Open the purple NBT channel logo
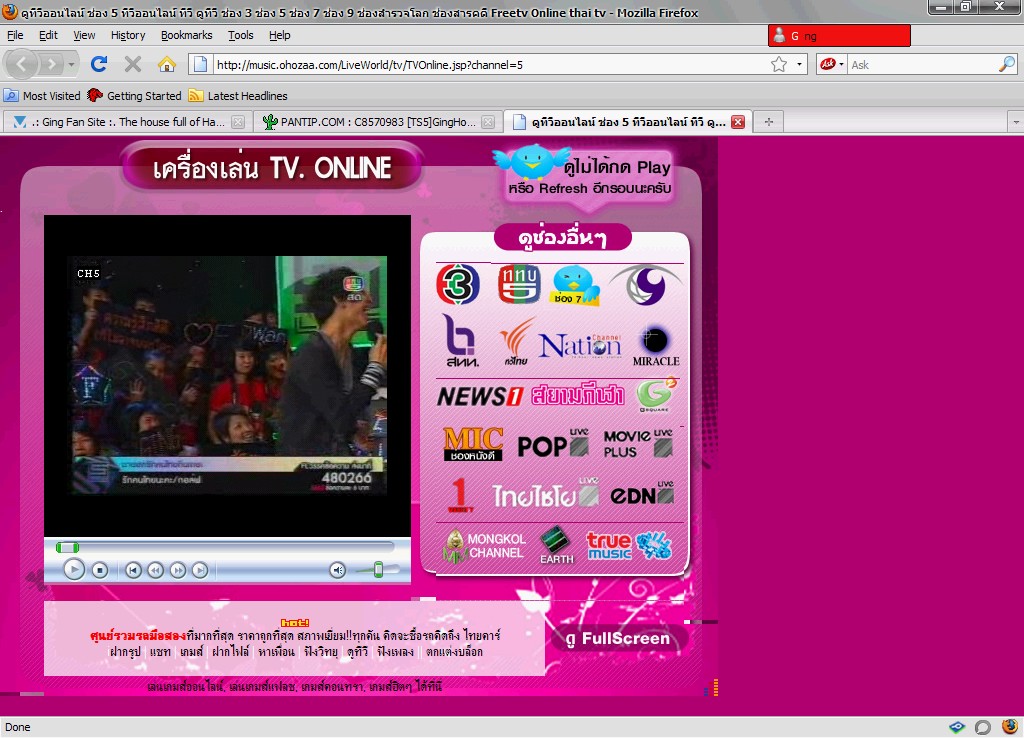Viewport: 1024px width, 738px height. [x=460, y=340]
